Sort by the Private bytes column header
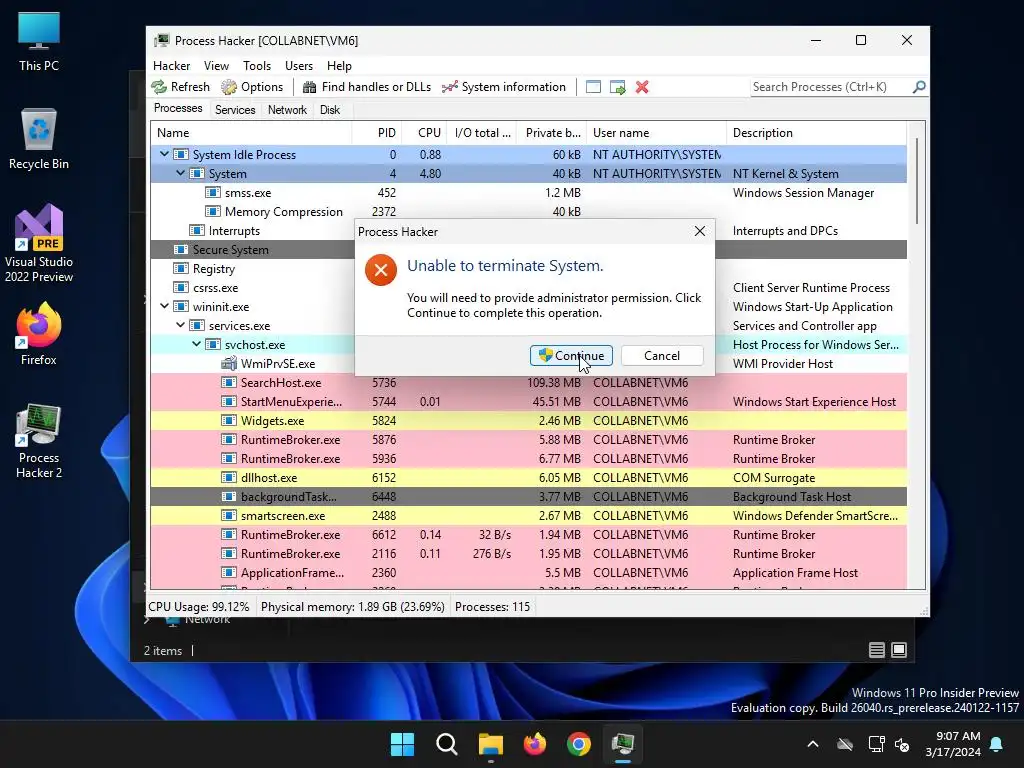 (x=551, y=133)
